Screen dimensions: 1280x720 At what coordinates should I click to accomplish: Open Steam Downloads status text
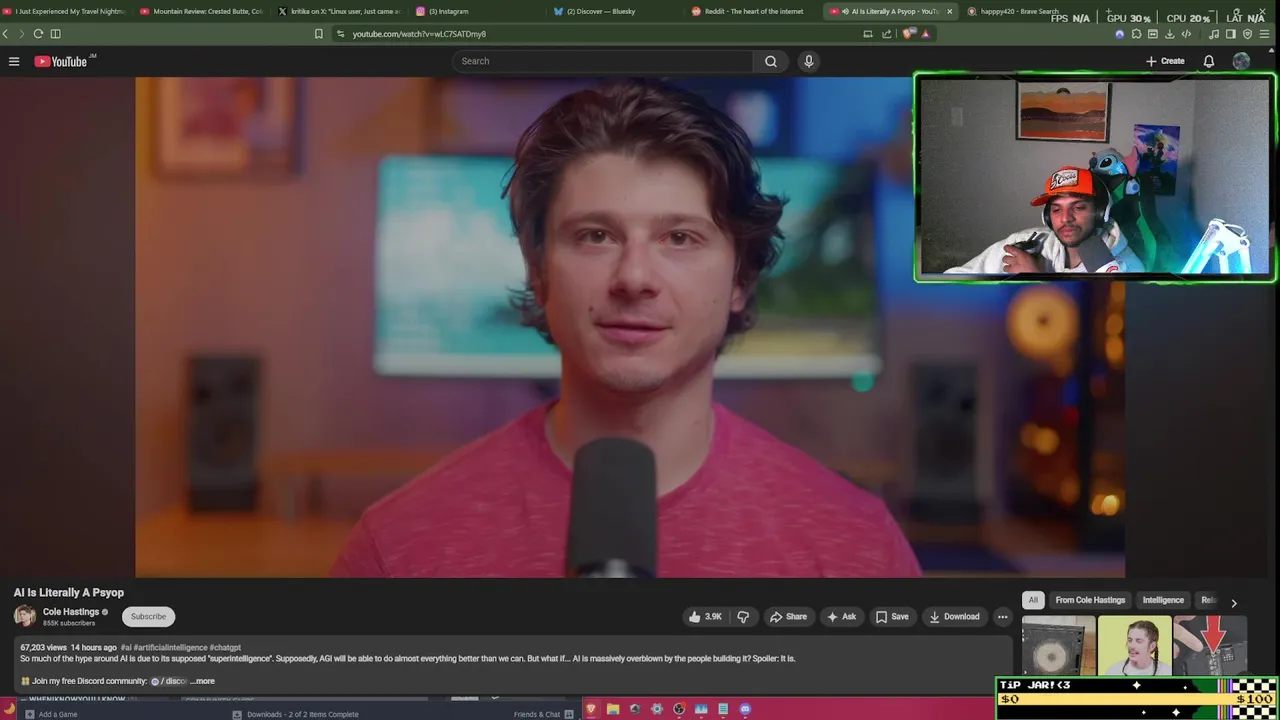[302, 714]
